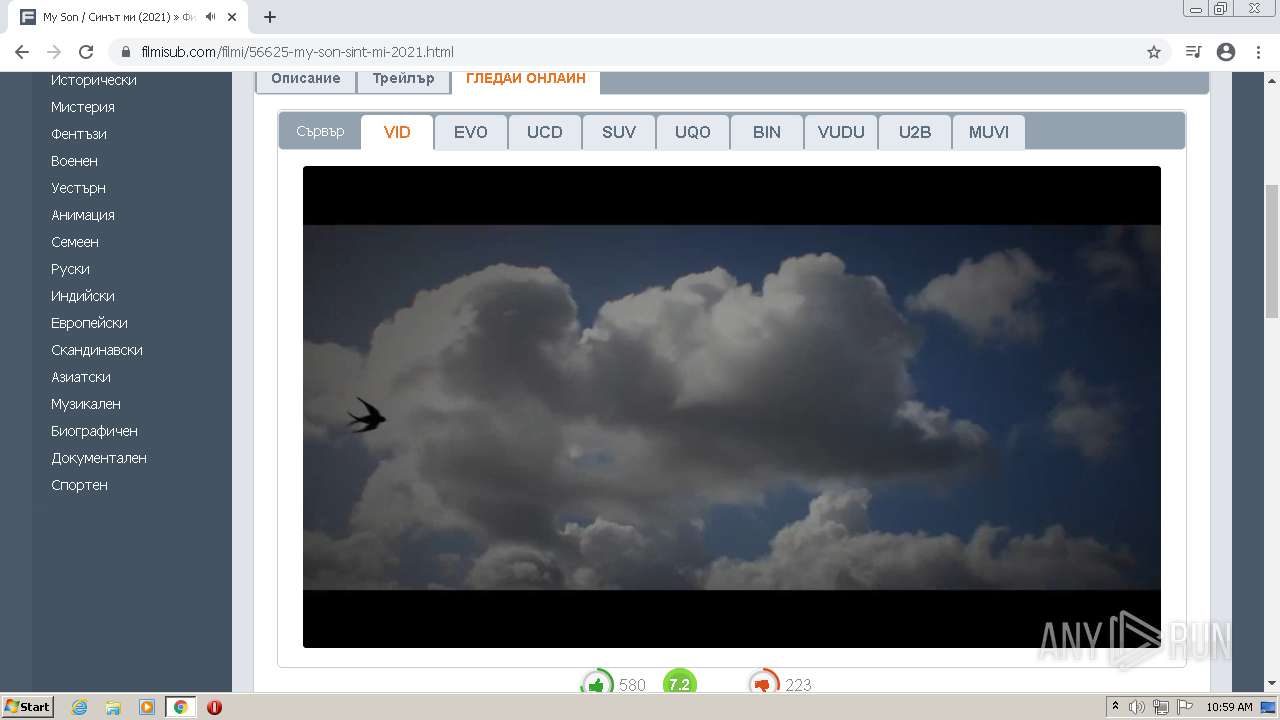The height and width of the screenshot is (720, 1280).
Task: Open system volume tray icon
Action: [x=1138, y=707]
